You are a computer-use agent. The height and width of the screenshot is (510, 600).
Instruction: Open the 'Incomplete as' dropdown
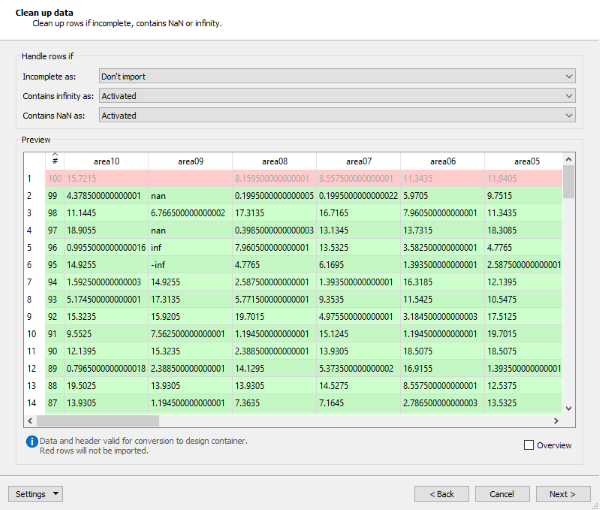click(337, 76)
